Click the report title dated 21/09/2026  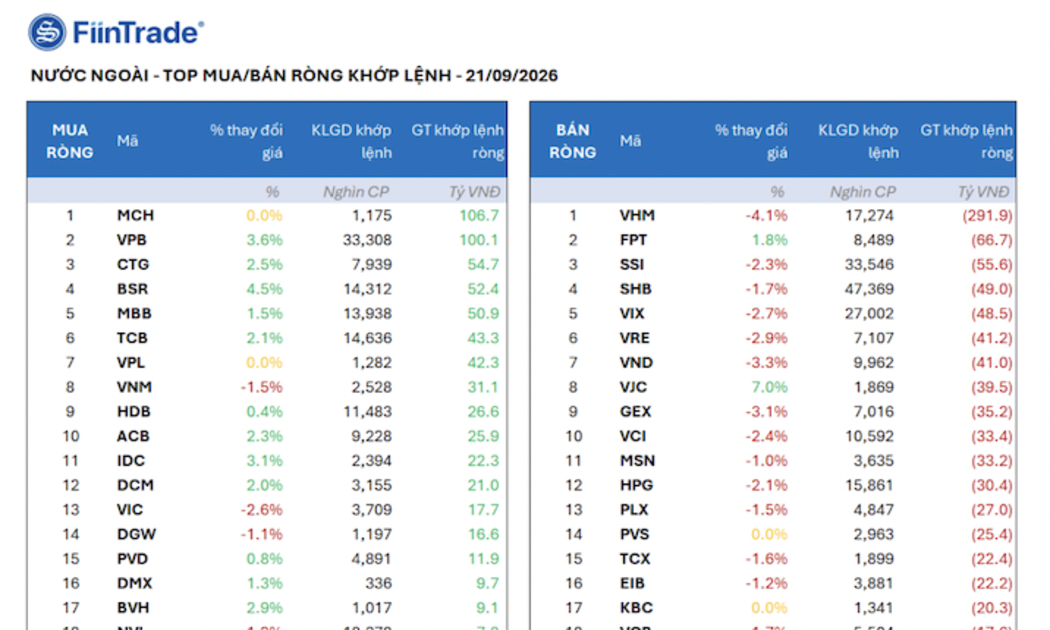(294, 76)
